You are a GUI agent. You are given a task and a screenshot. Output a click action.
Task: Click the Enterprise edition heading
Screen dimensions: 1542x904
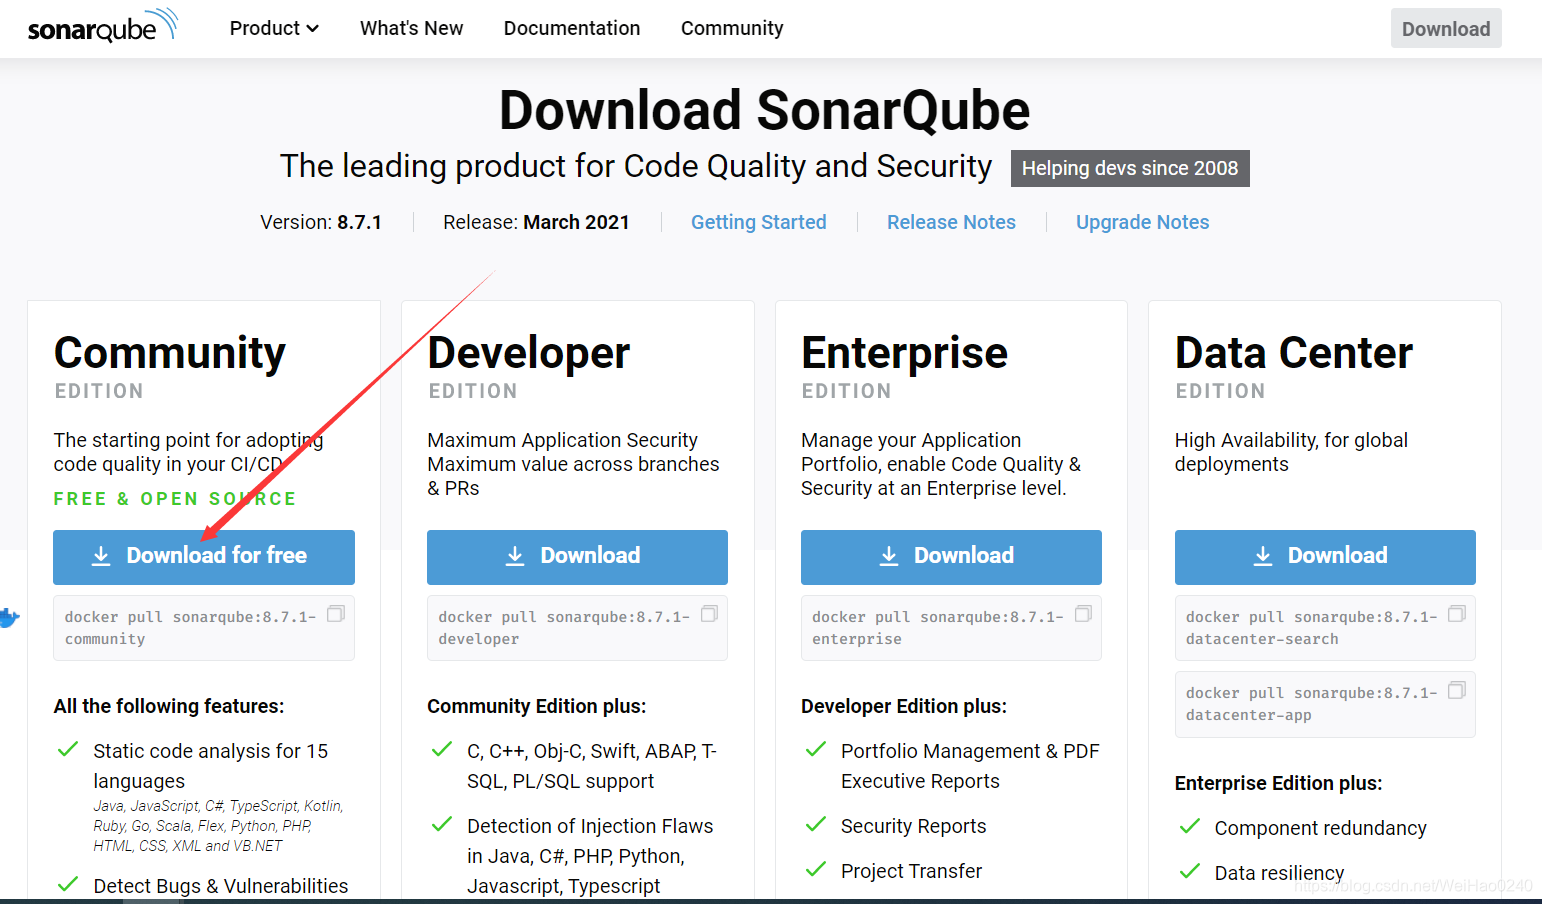point(905,353)
